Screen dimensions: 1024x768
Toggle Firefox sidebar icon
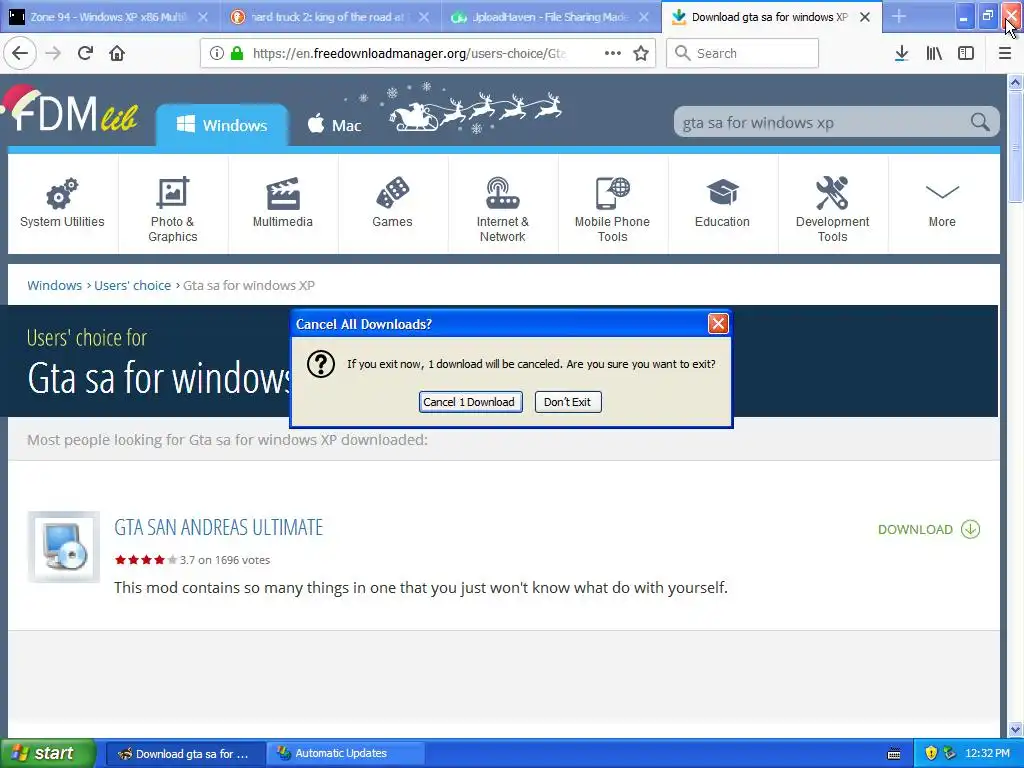click(x=966, y=53)
